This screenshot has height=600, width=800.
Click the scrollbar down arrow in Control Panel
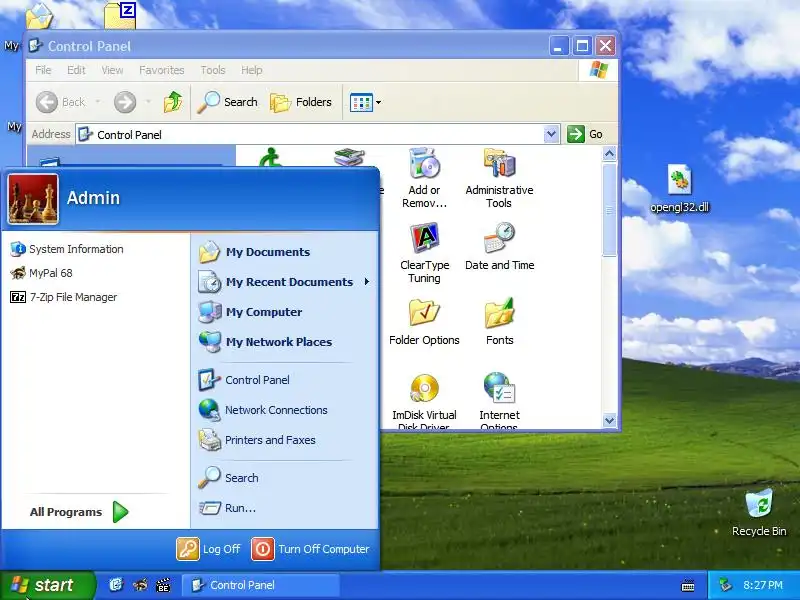pyautogui.click(x=609, y=420)
